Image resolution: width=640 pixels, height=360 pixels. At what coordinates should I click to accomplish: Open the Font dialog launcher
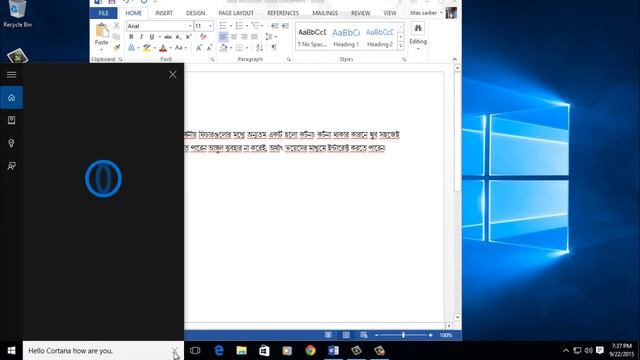(212, 60)
